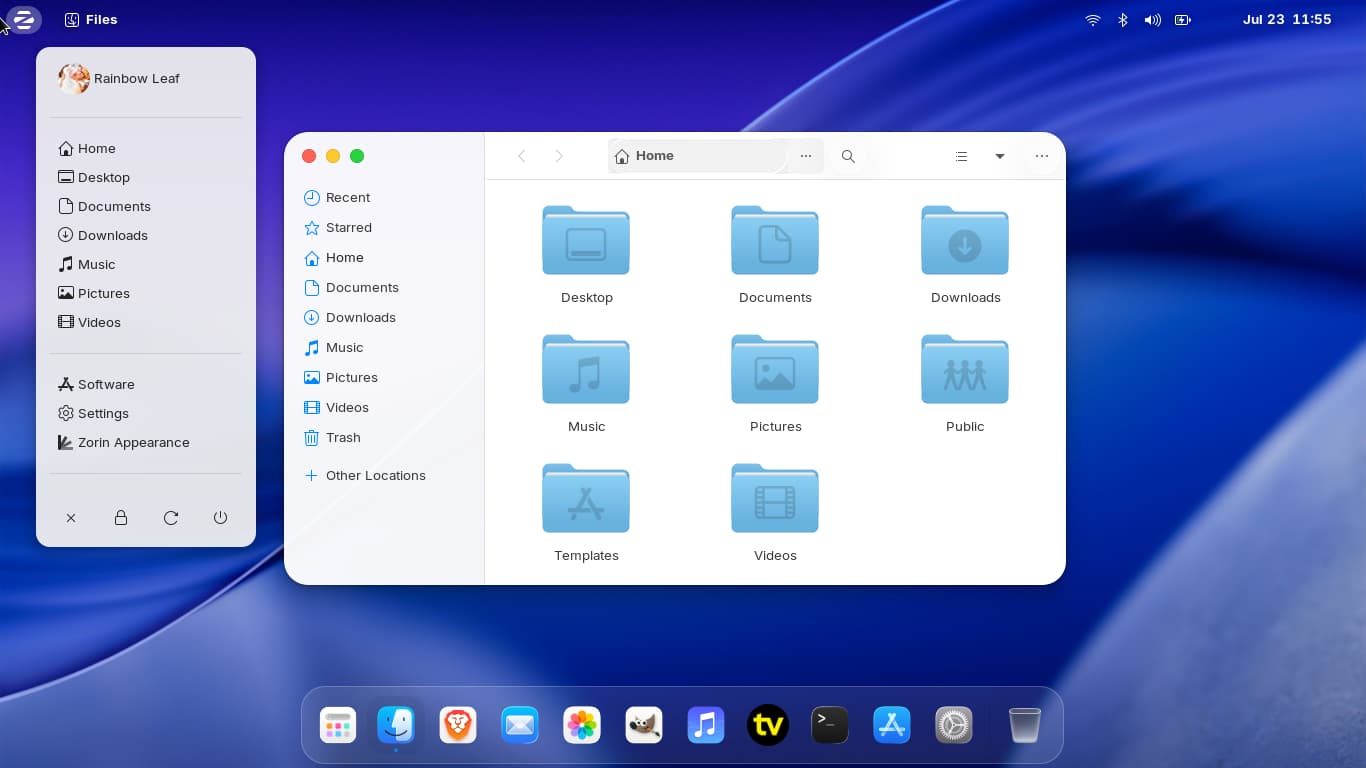Select the Pictures folder icon
Image resolution: width=1366 pixels, height=768 pixels.
[775, 369]
